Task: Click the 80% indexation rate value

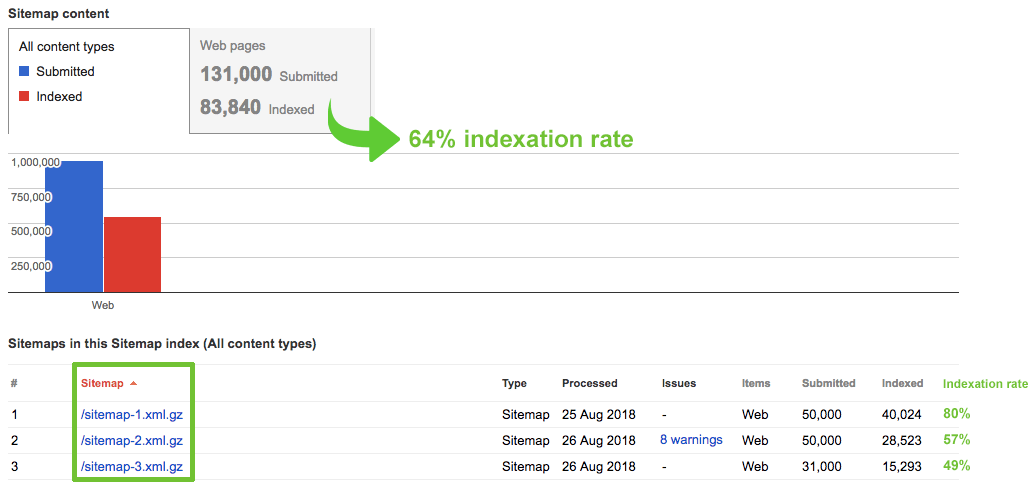Action: pos(956,413)
